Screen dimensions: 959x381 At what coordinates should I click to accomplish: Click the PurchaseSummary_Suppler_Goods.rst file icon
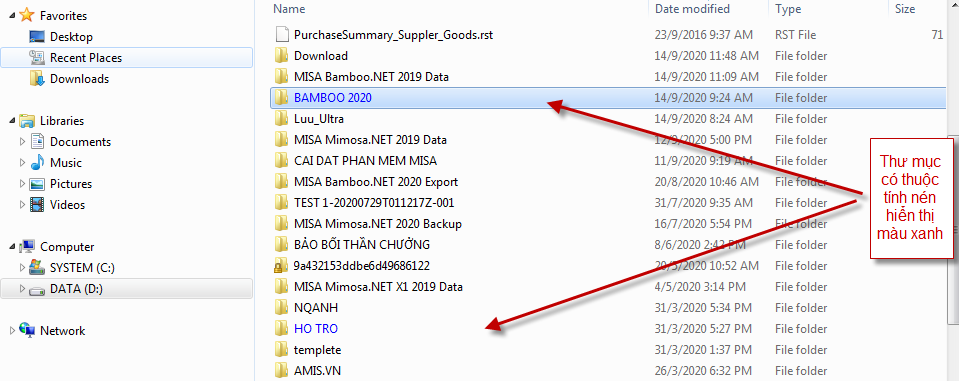click(281, 35)
